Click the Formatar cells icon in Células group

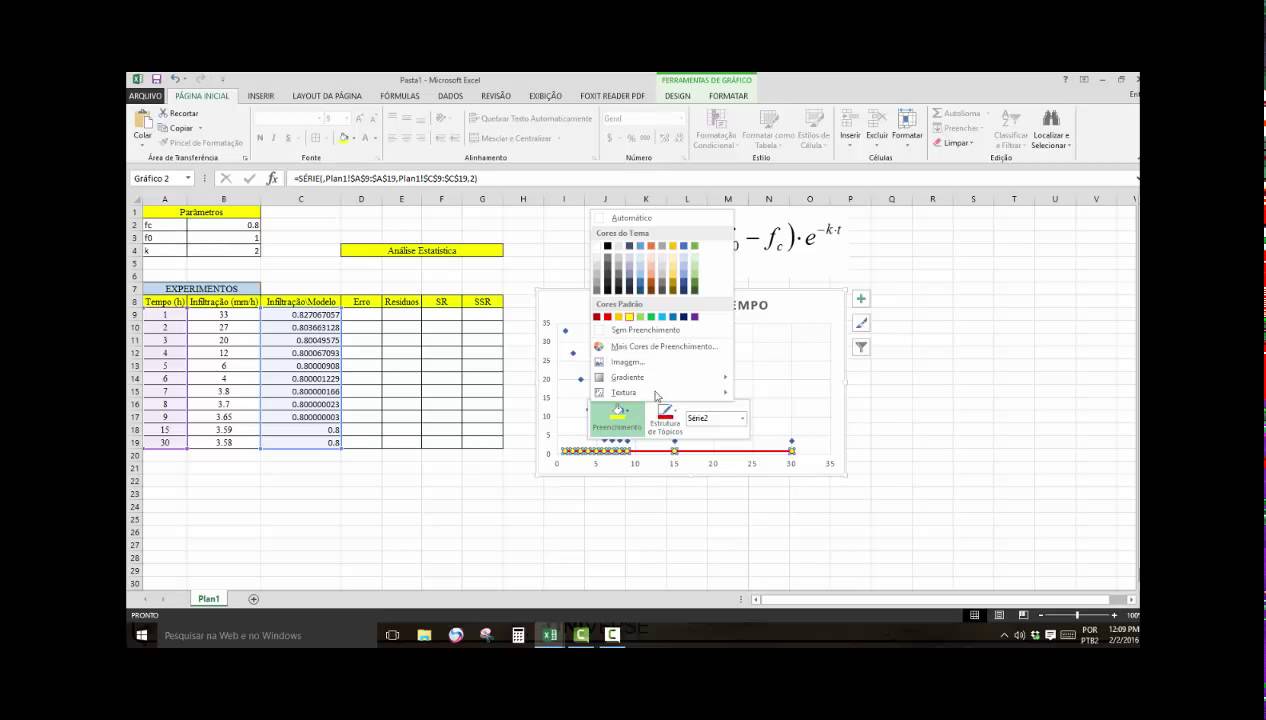907,118
